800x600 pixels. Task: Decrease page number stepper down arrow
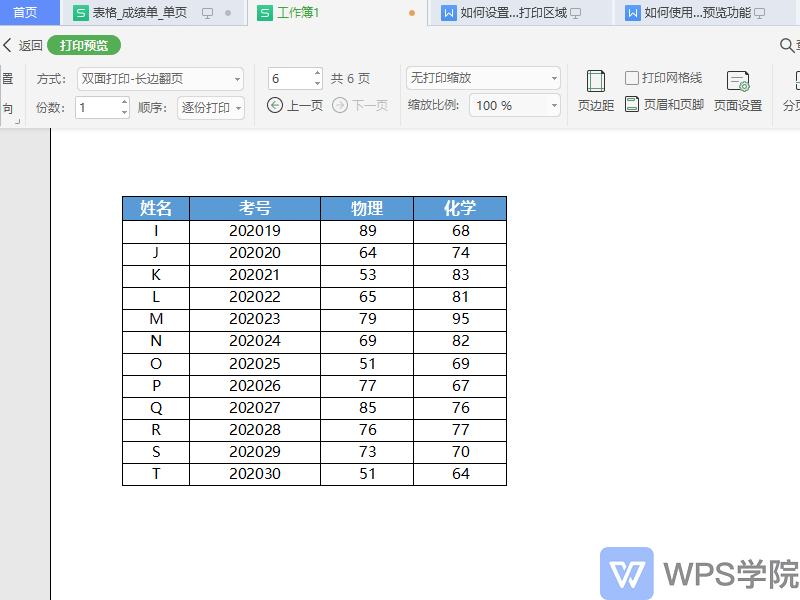pyautogui.click(x=317, y=83)
